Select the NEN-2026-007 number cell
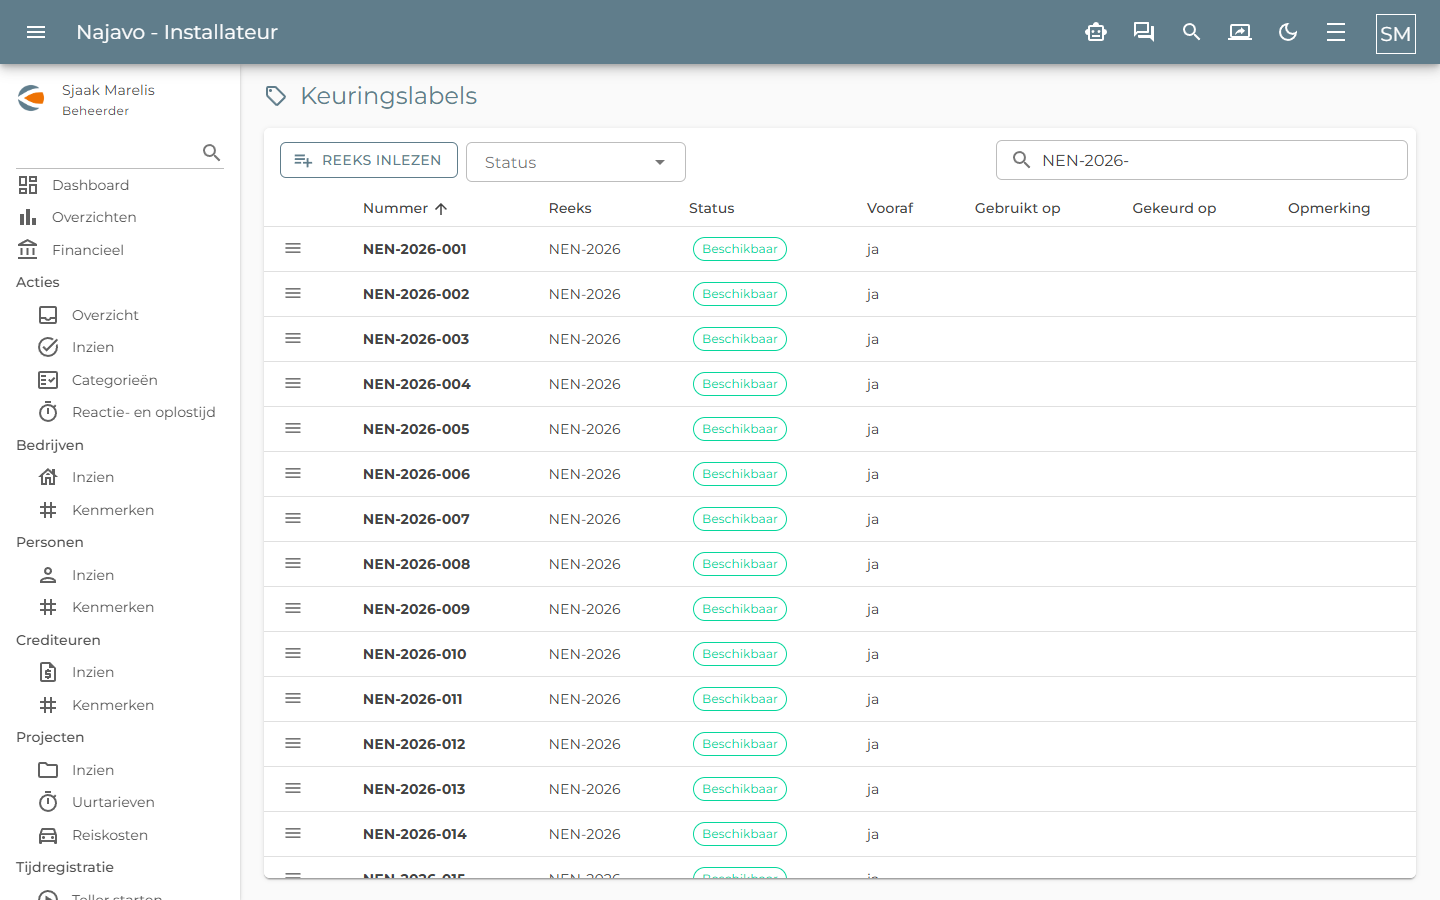The image size is (1440, 900). [416, 519]
